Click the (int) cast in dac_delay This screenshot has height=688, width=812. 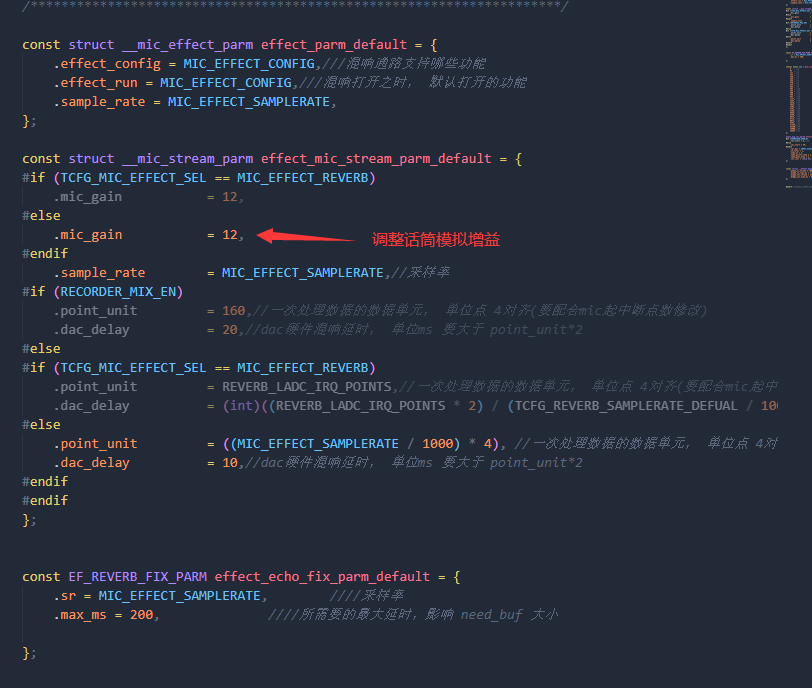(x=241, y=406)
